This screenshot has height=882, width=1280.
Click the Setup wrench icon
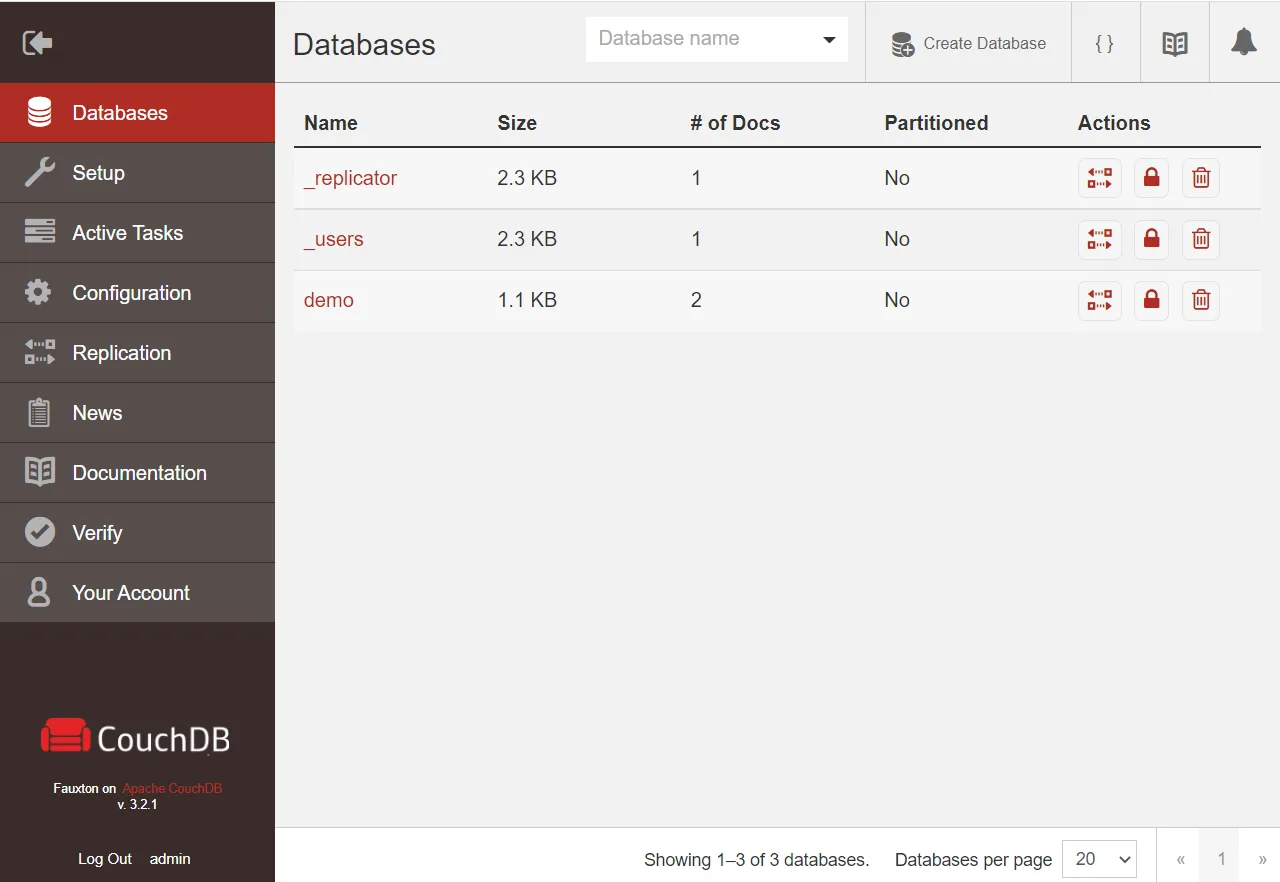pyautogui.click(x=39, y=173)
